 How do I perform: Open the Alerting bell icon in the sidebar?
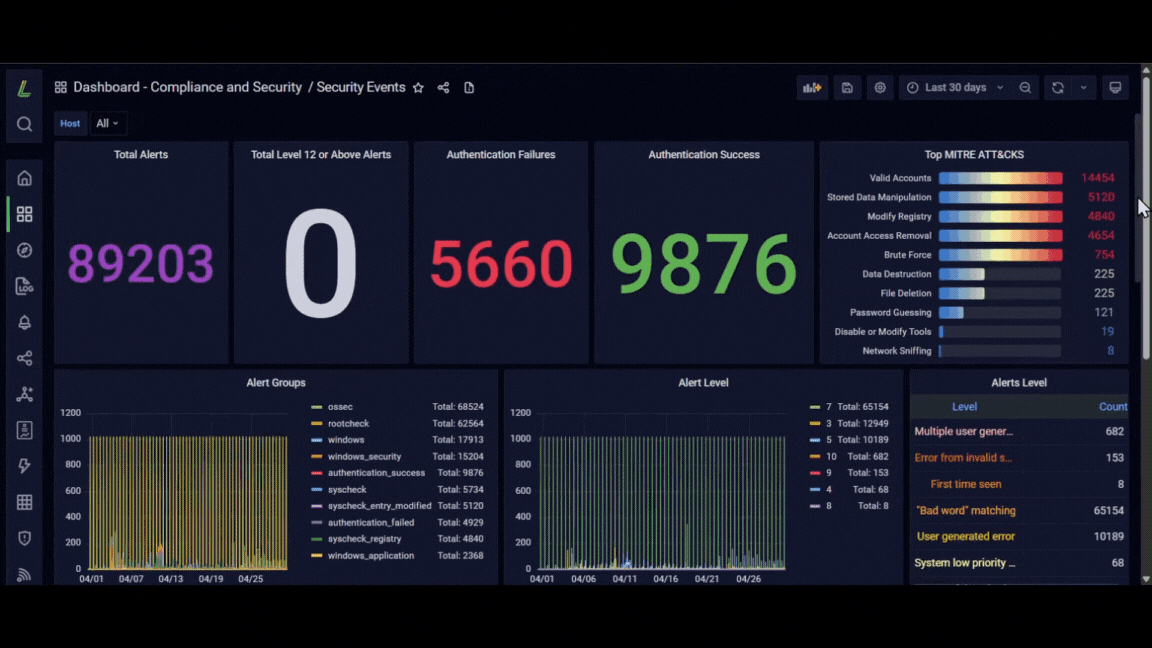(x=24, y=323)
